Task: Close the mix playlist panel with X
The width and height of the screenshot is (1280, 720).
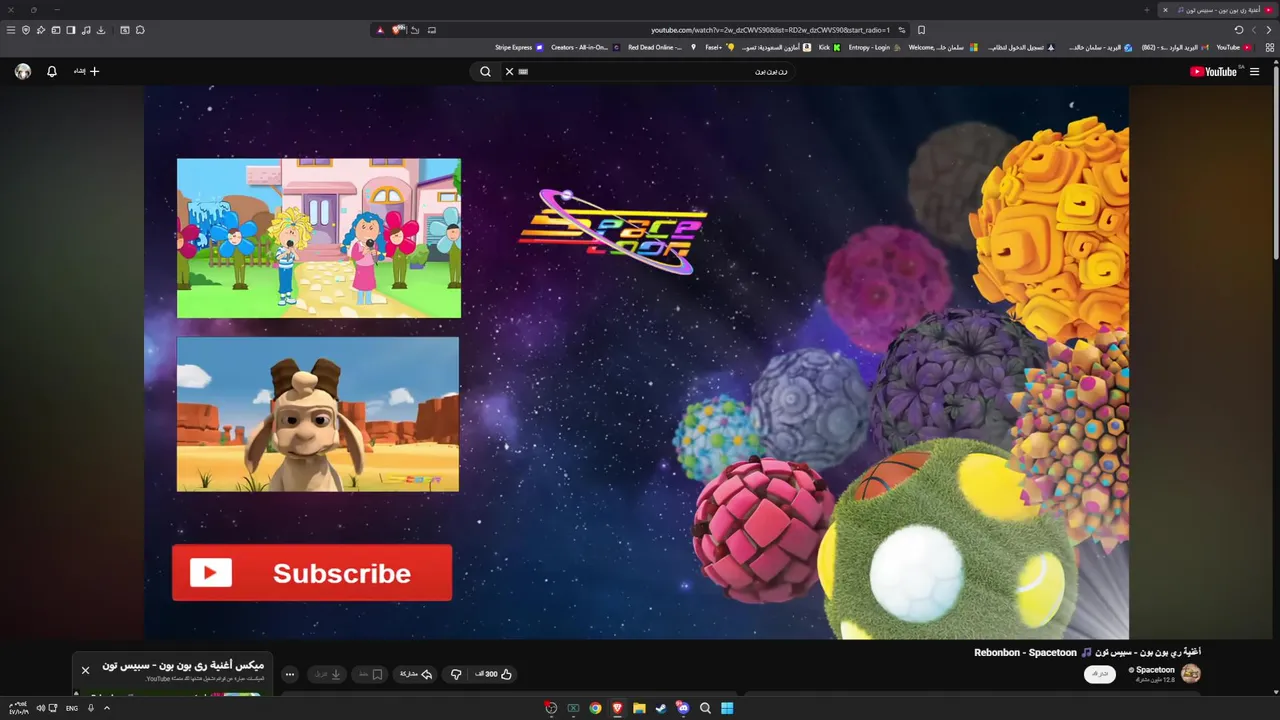Action: pos(85,670)
